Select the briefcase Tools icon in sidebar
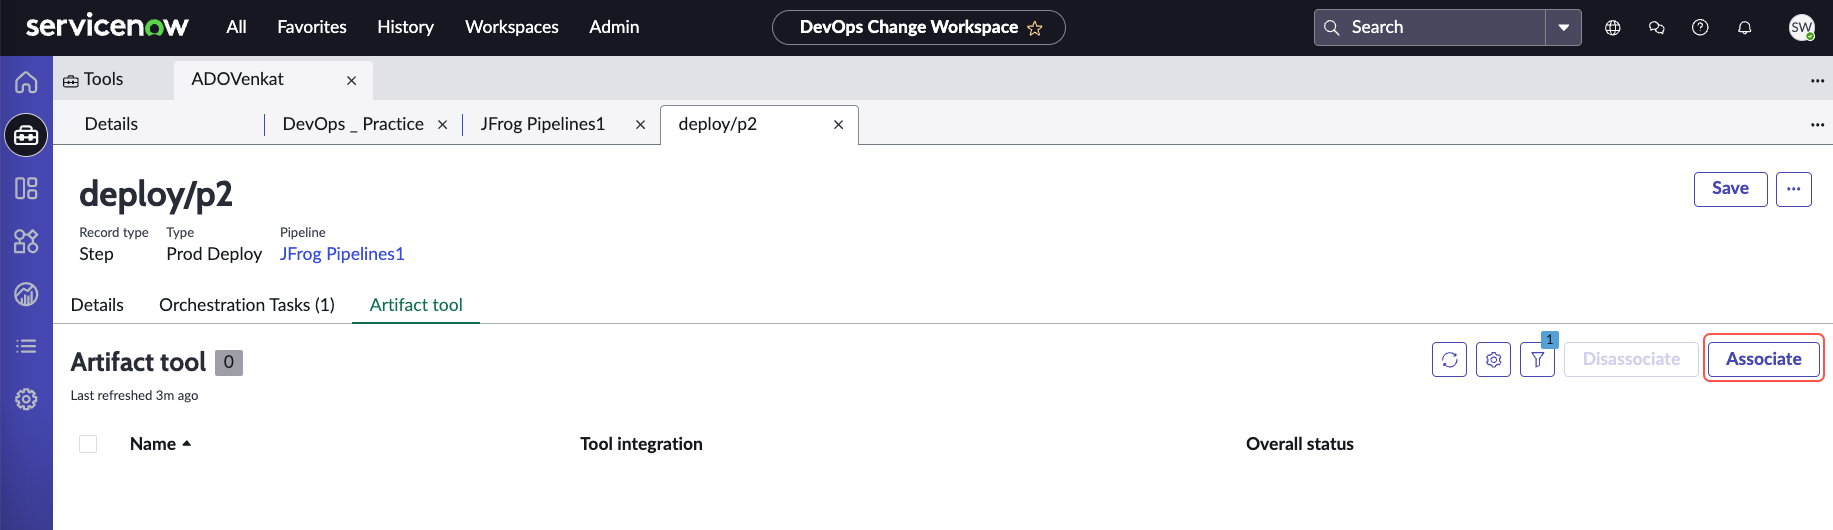1833x530 pixels. [x=26, y=135]
